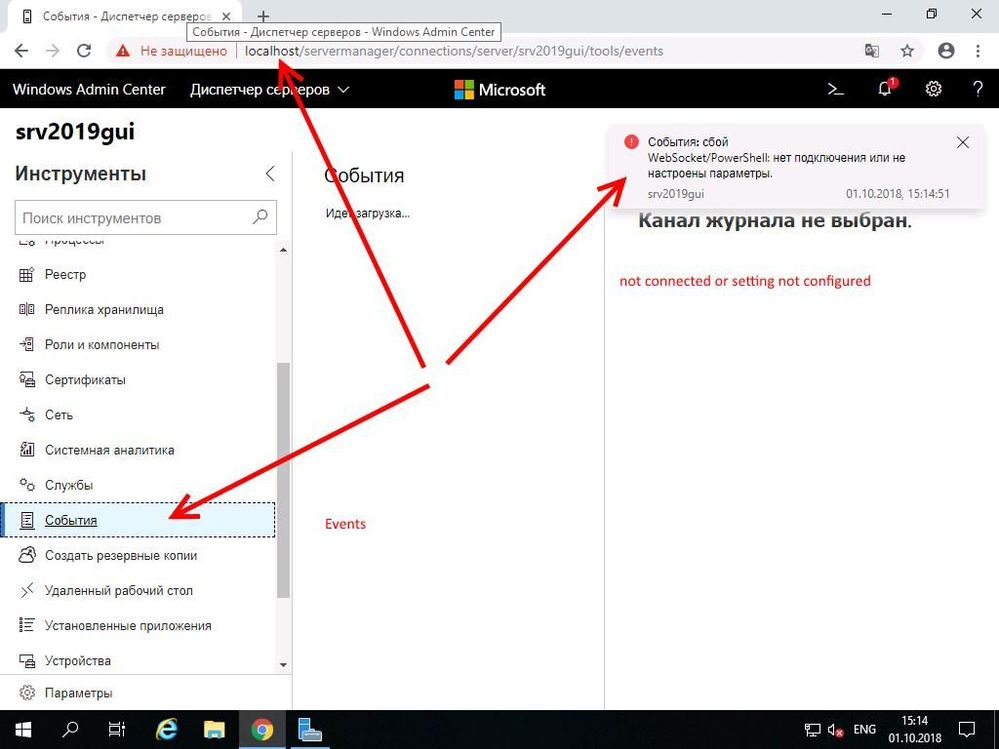Click the Параметры gear icon at sidebar bottom

27,693
